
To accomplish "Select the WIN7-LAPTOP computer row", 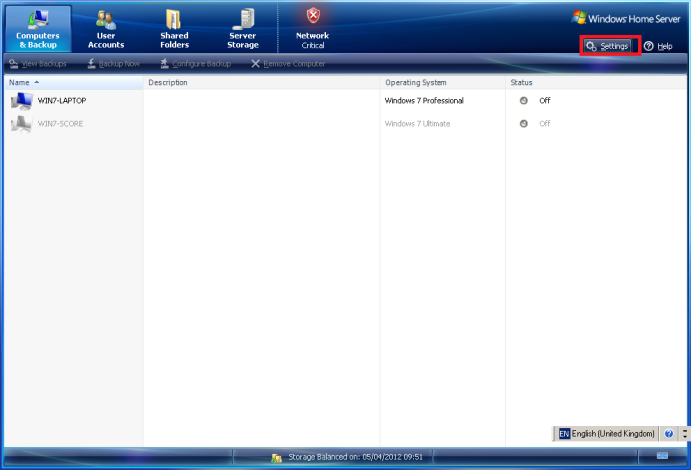I will pos(346,101).
